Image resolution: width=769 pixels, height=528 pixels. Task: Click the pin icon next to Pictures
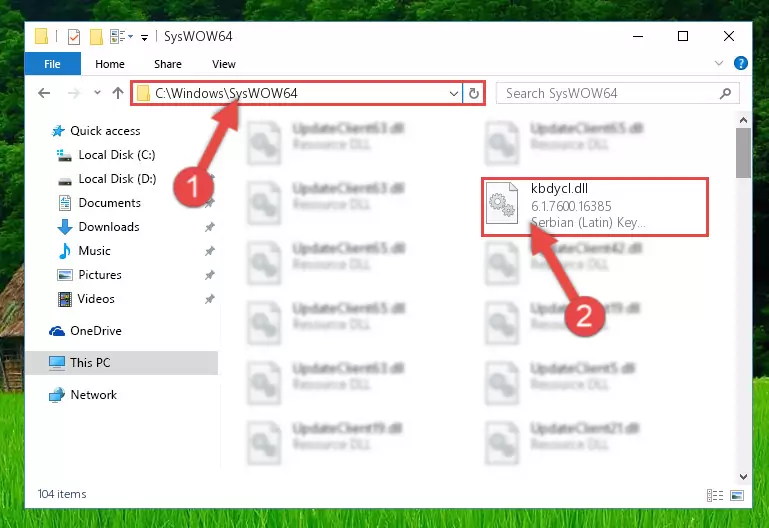point(209,275)
